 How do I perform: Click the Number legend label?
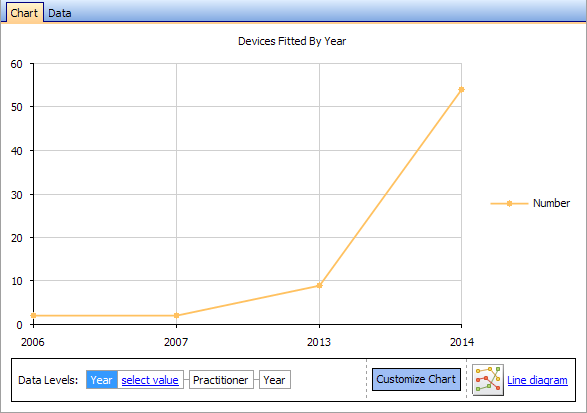coord(551,203)
